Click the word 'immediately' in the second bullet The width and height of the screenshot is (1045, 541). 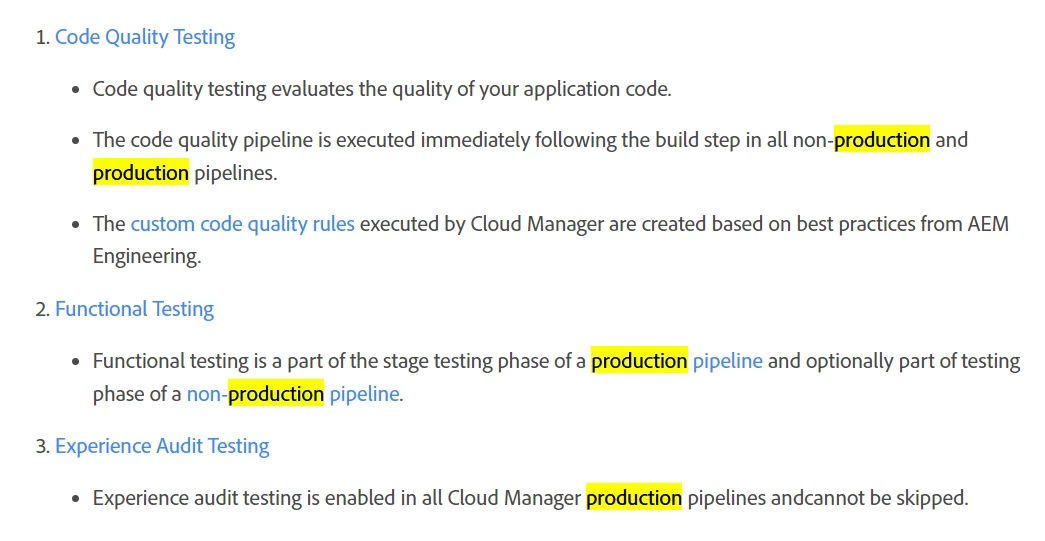pyautogui.click(x=475, y=140)
